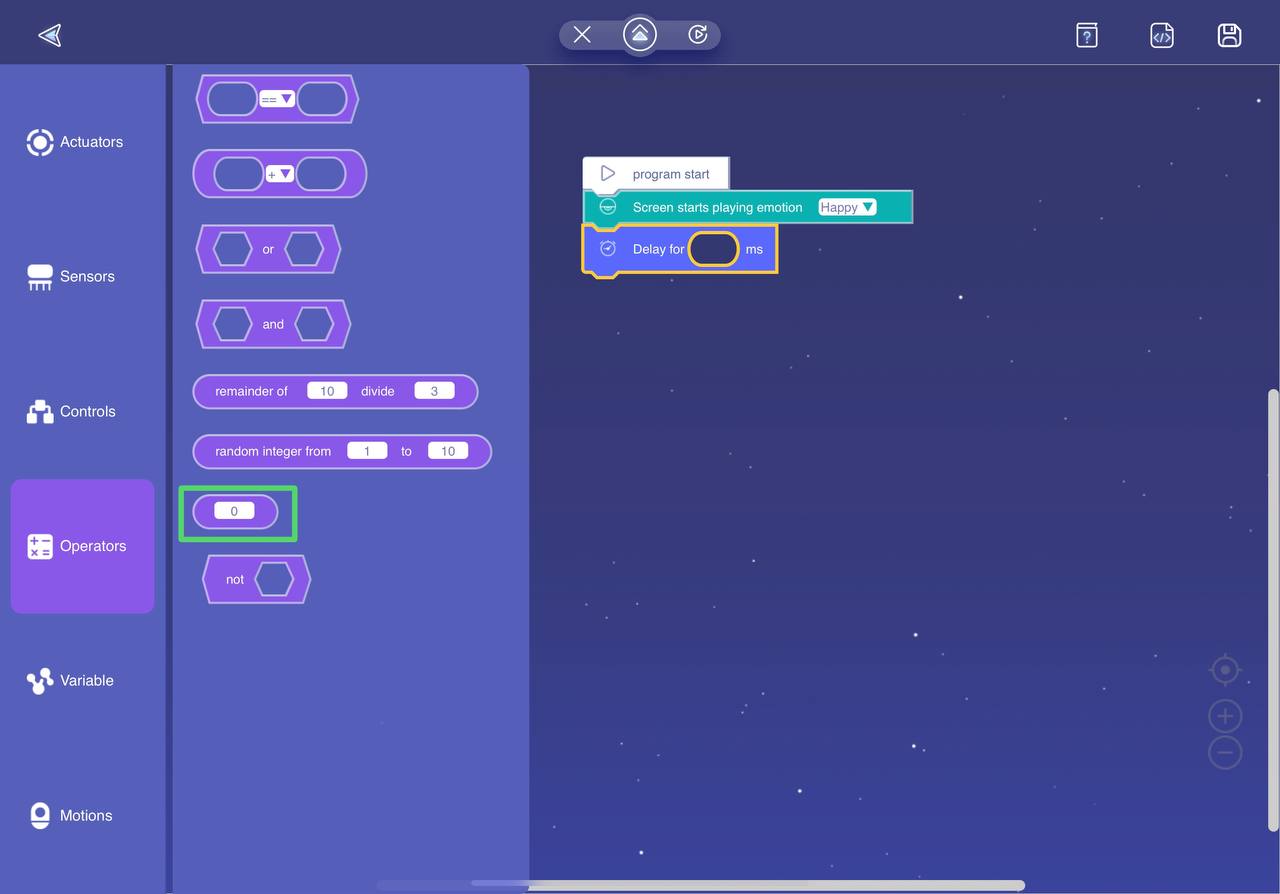Zoom in with the plus icon

[x=1225, y=716]
